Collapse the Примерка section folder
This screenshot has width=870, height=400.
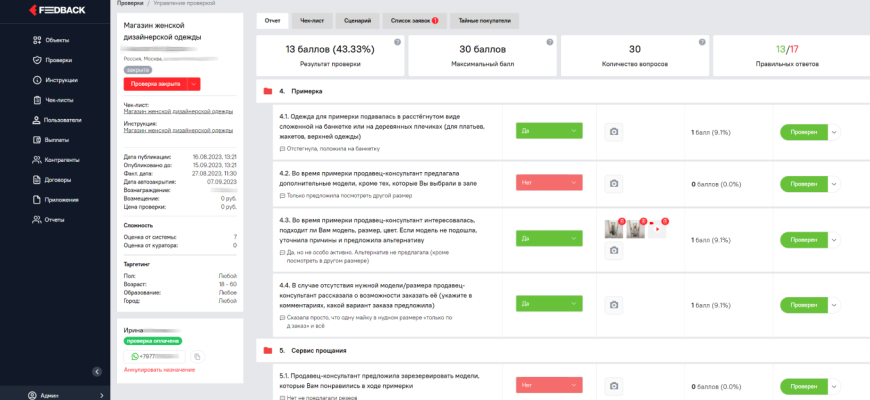pyautogui.click(x=267, y=92)
